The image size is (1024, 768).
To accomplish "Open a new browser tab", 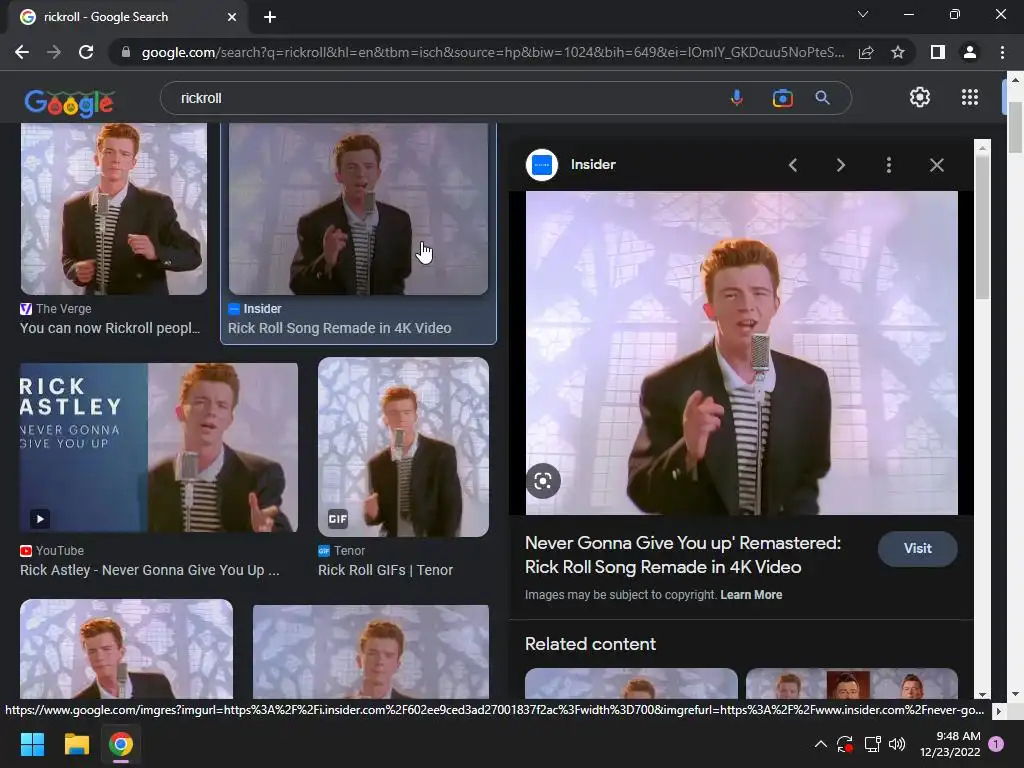I will point(270,17).
